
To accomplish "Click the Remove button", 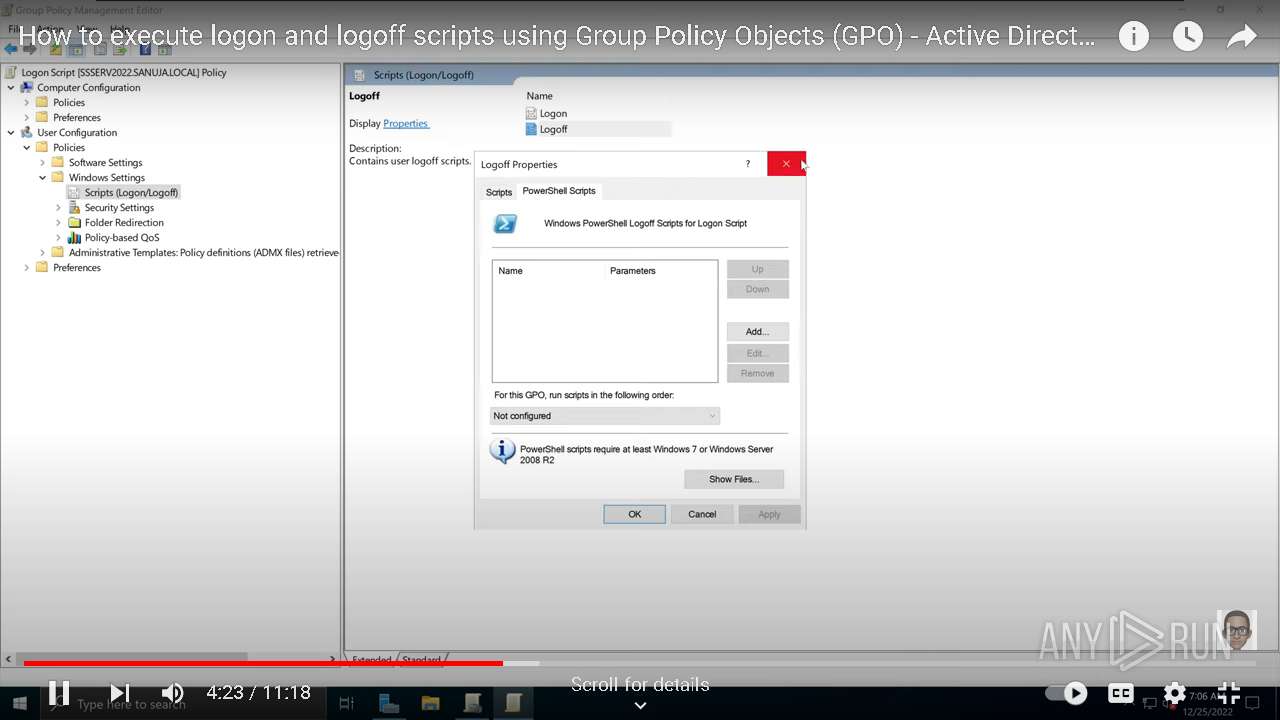I will click(x=757, y=373).
